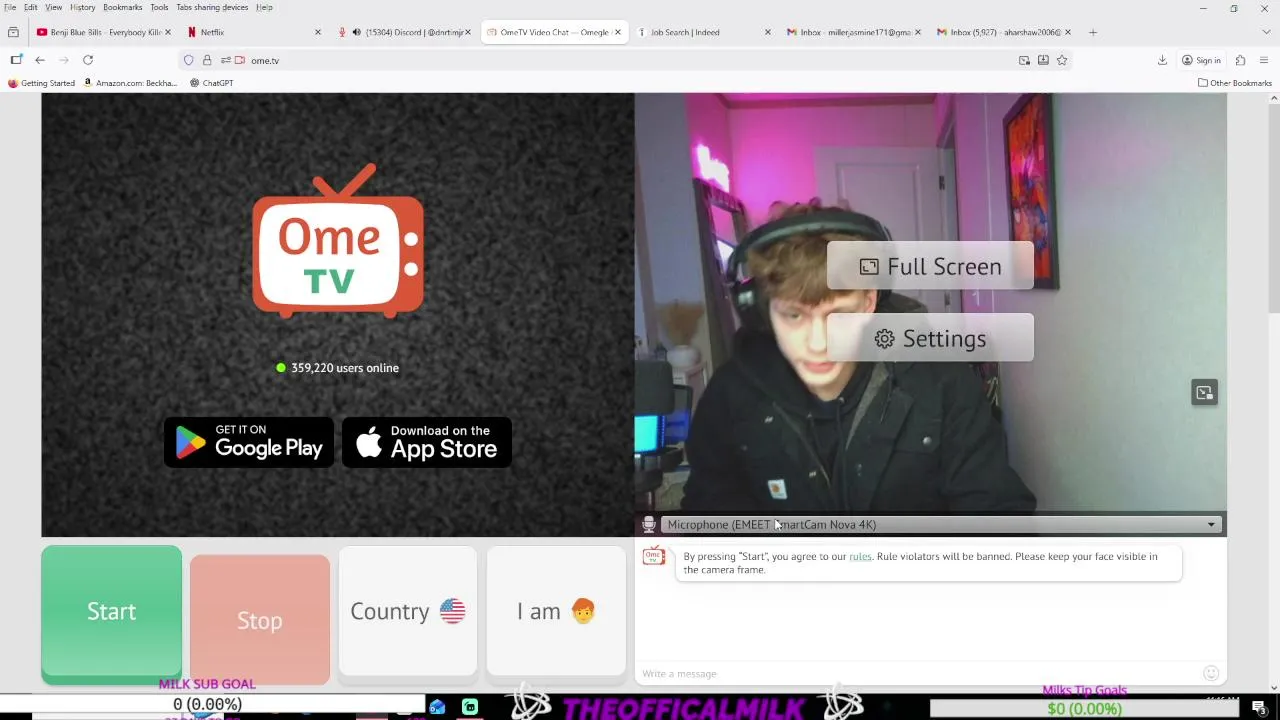Click the red Stop button

pos(260,620)
